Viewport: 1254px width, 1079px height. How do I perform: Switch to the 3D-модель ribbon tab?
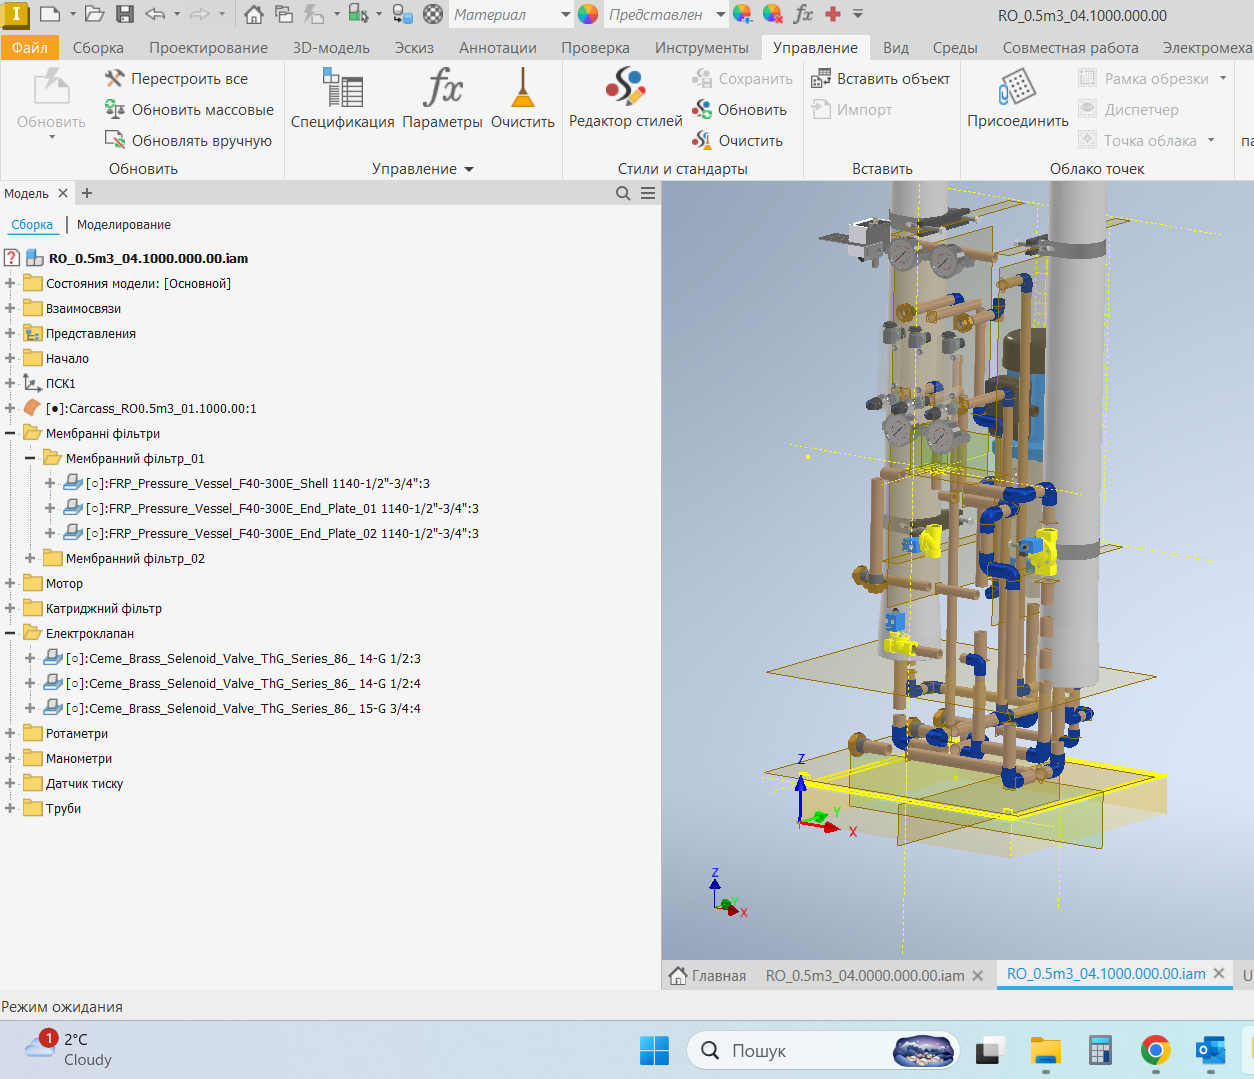tap(331, 47)
